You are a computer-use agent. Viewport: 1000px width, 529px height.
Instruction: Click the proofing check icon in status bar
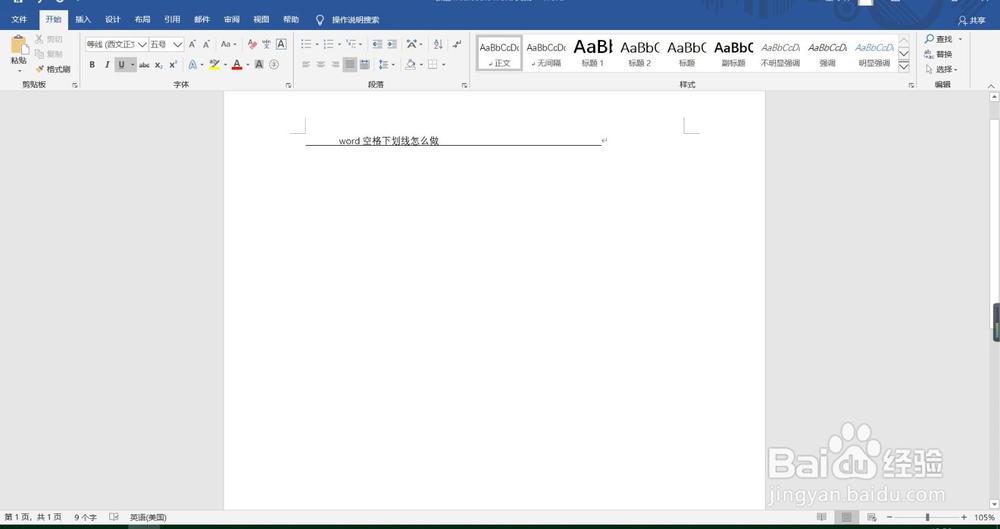tap(114, 517)
